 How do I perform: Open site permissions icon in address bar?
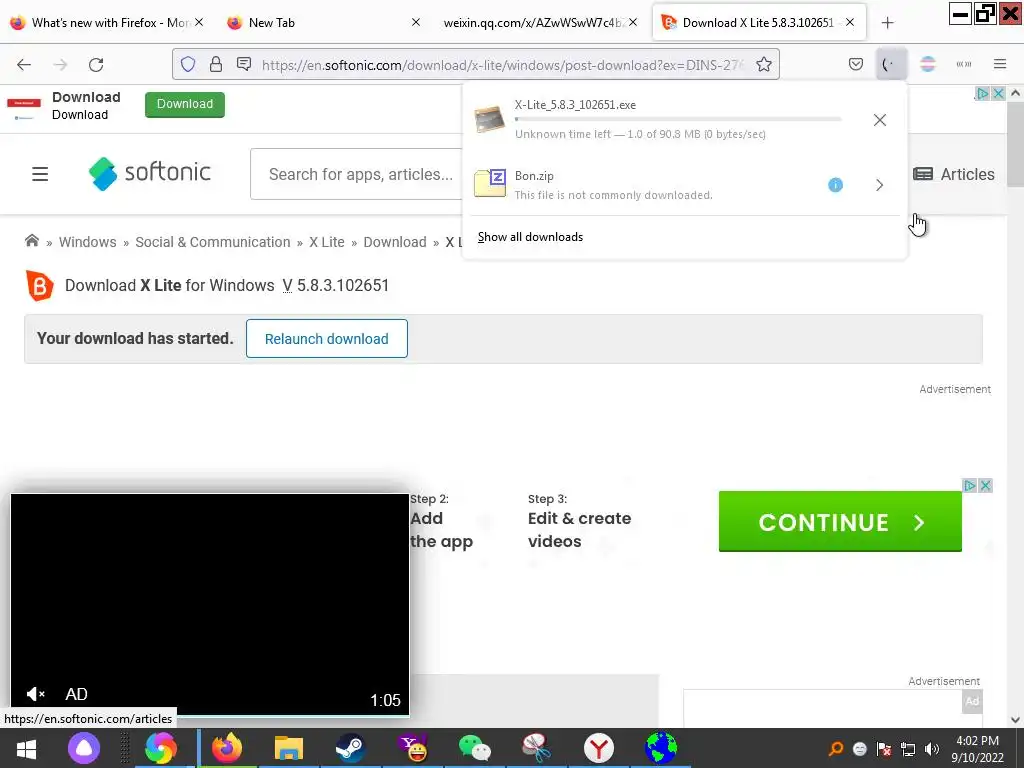(244, 64)
